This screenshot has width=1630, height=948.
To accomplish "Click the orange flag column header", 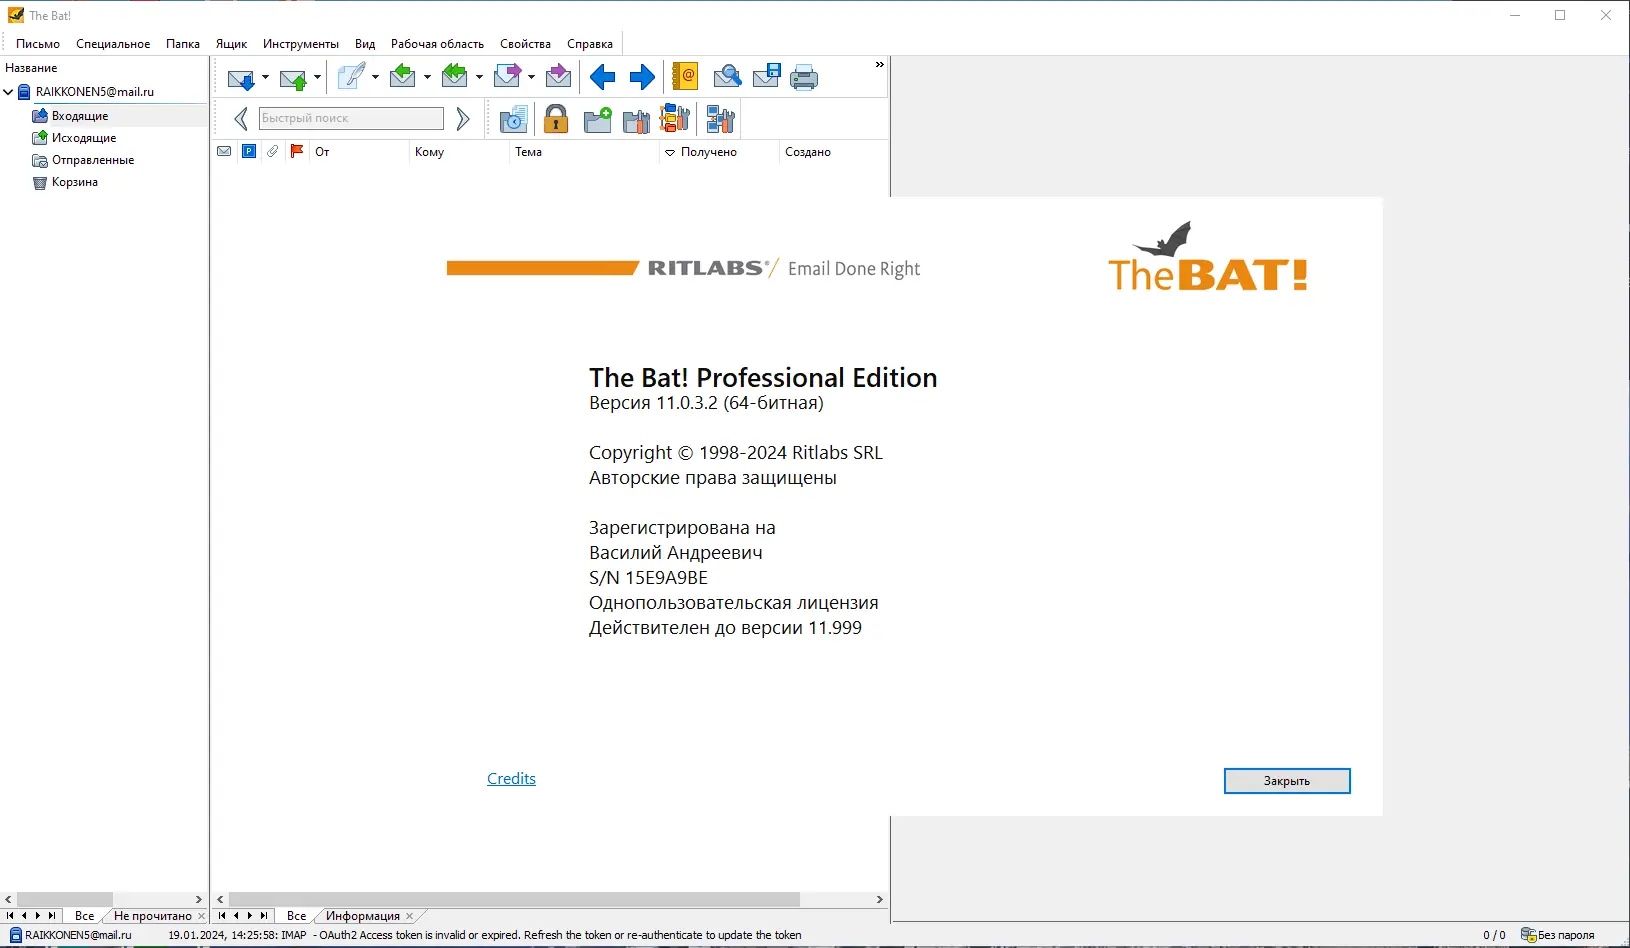I will click(297, 151).
